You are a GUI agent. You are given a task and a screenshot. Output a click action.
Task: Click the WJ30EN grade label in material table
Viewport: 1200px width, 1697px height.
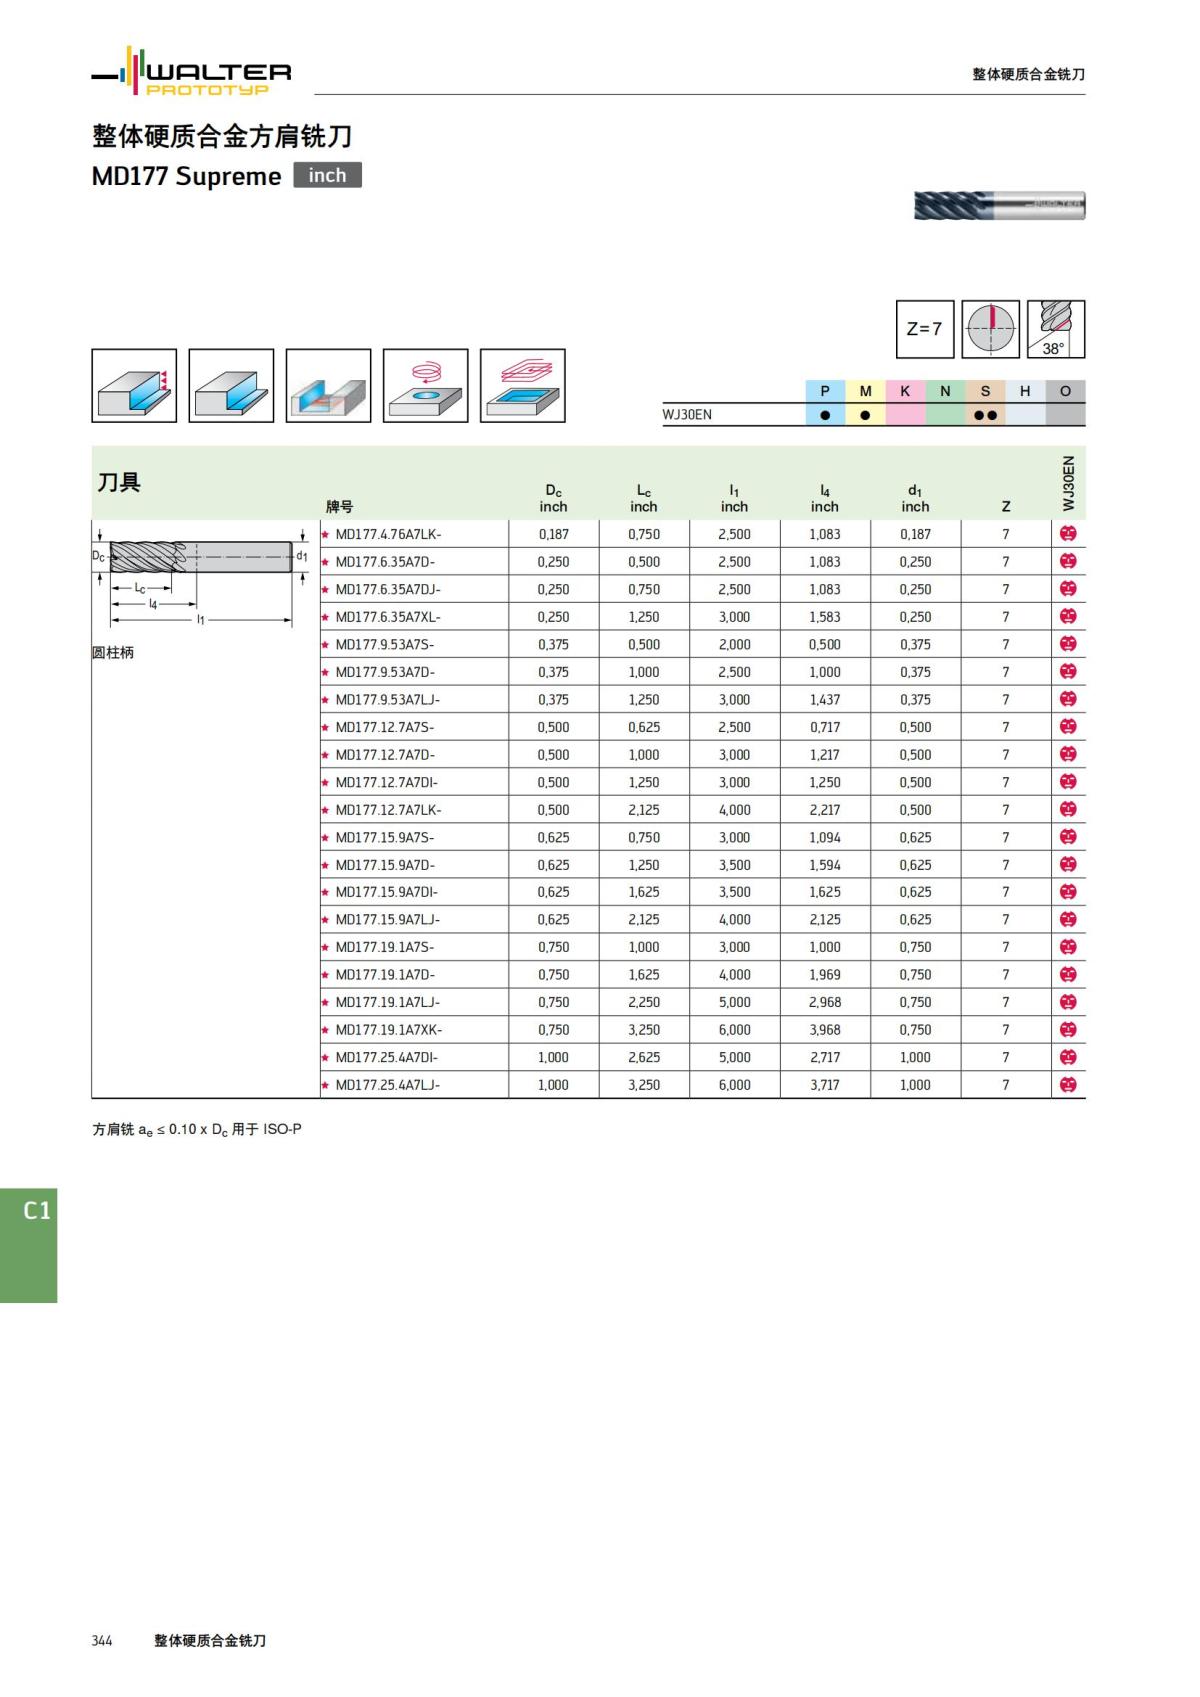688,415
